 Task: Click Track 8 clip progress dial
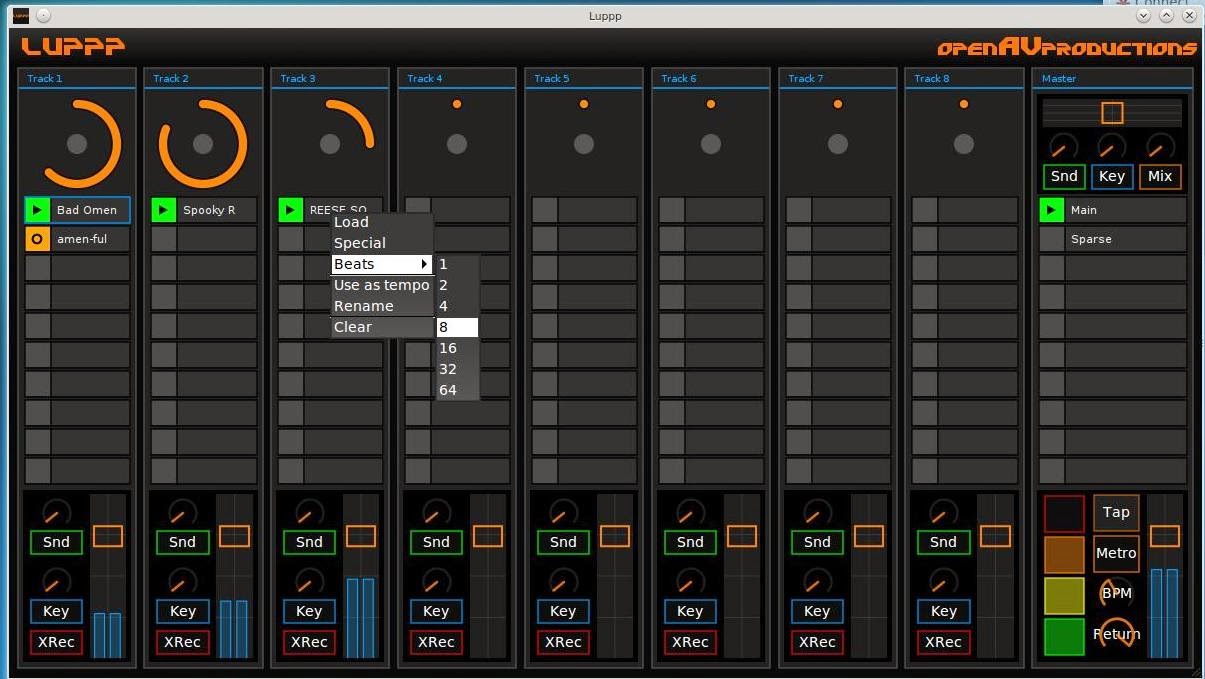pyautogui.click(x=964, y=144)
